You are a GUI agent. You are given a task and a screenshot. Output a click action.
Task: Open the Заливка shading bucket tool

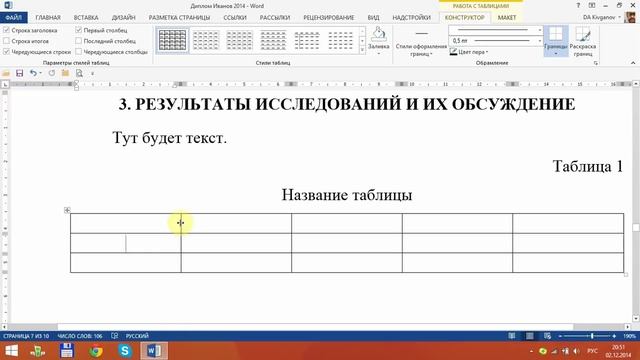pos(378,41)
